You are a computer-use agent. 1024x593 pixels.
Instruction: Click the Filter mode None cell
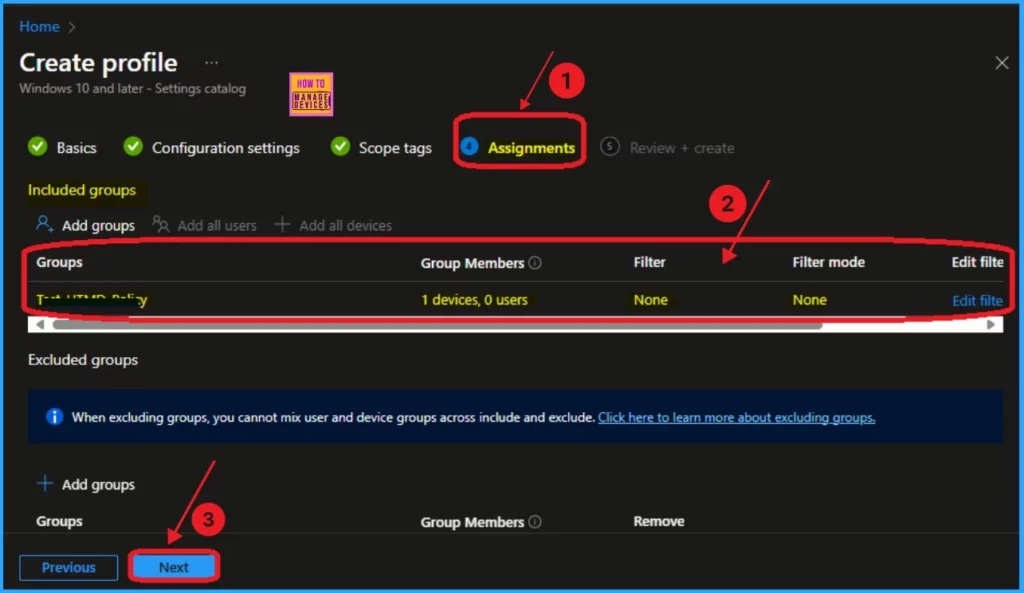click(810, 300)
